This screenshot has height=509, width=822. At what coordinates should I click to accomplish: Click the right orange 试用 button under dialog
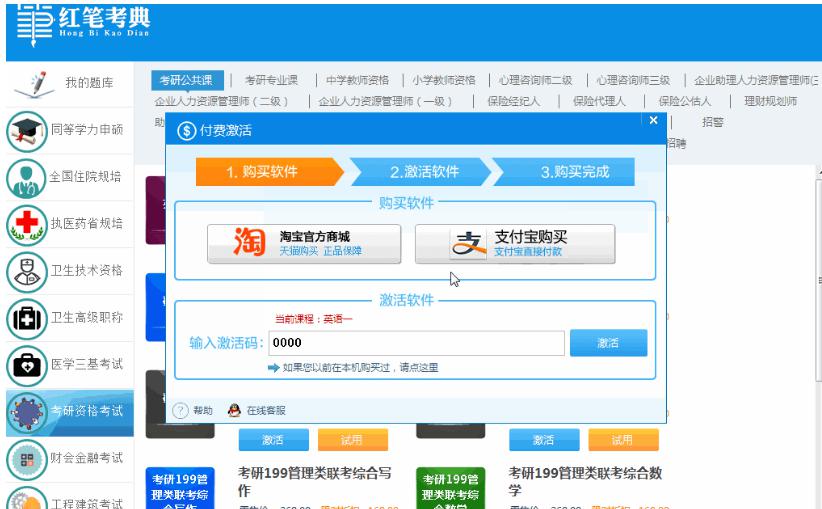(623, 440)
